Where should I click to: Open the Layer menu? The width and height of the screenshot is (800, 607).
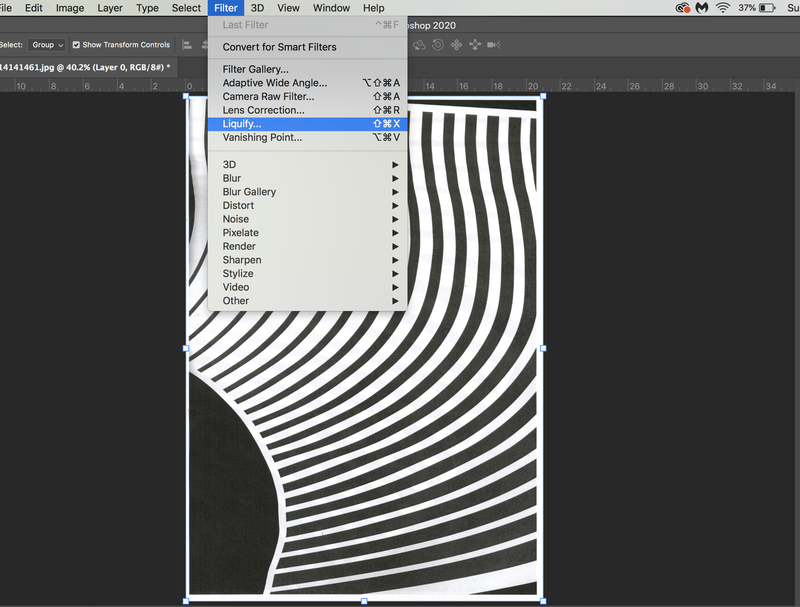[x=110, y=8]
